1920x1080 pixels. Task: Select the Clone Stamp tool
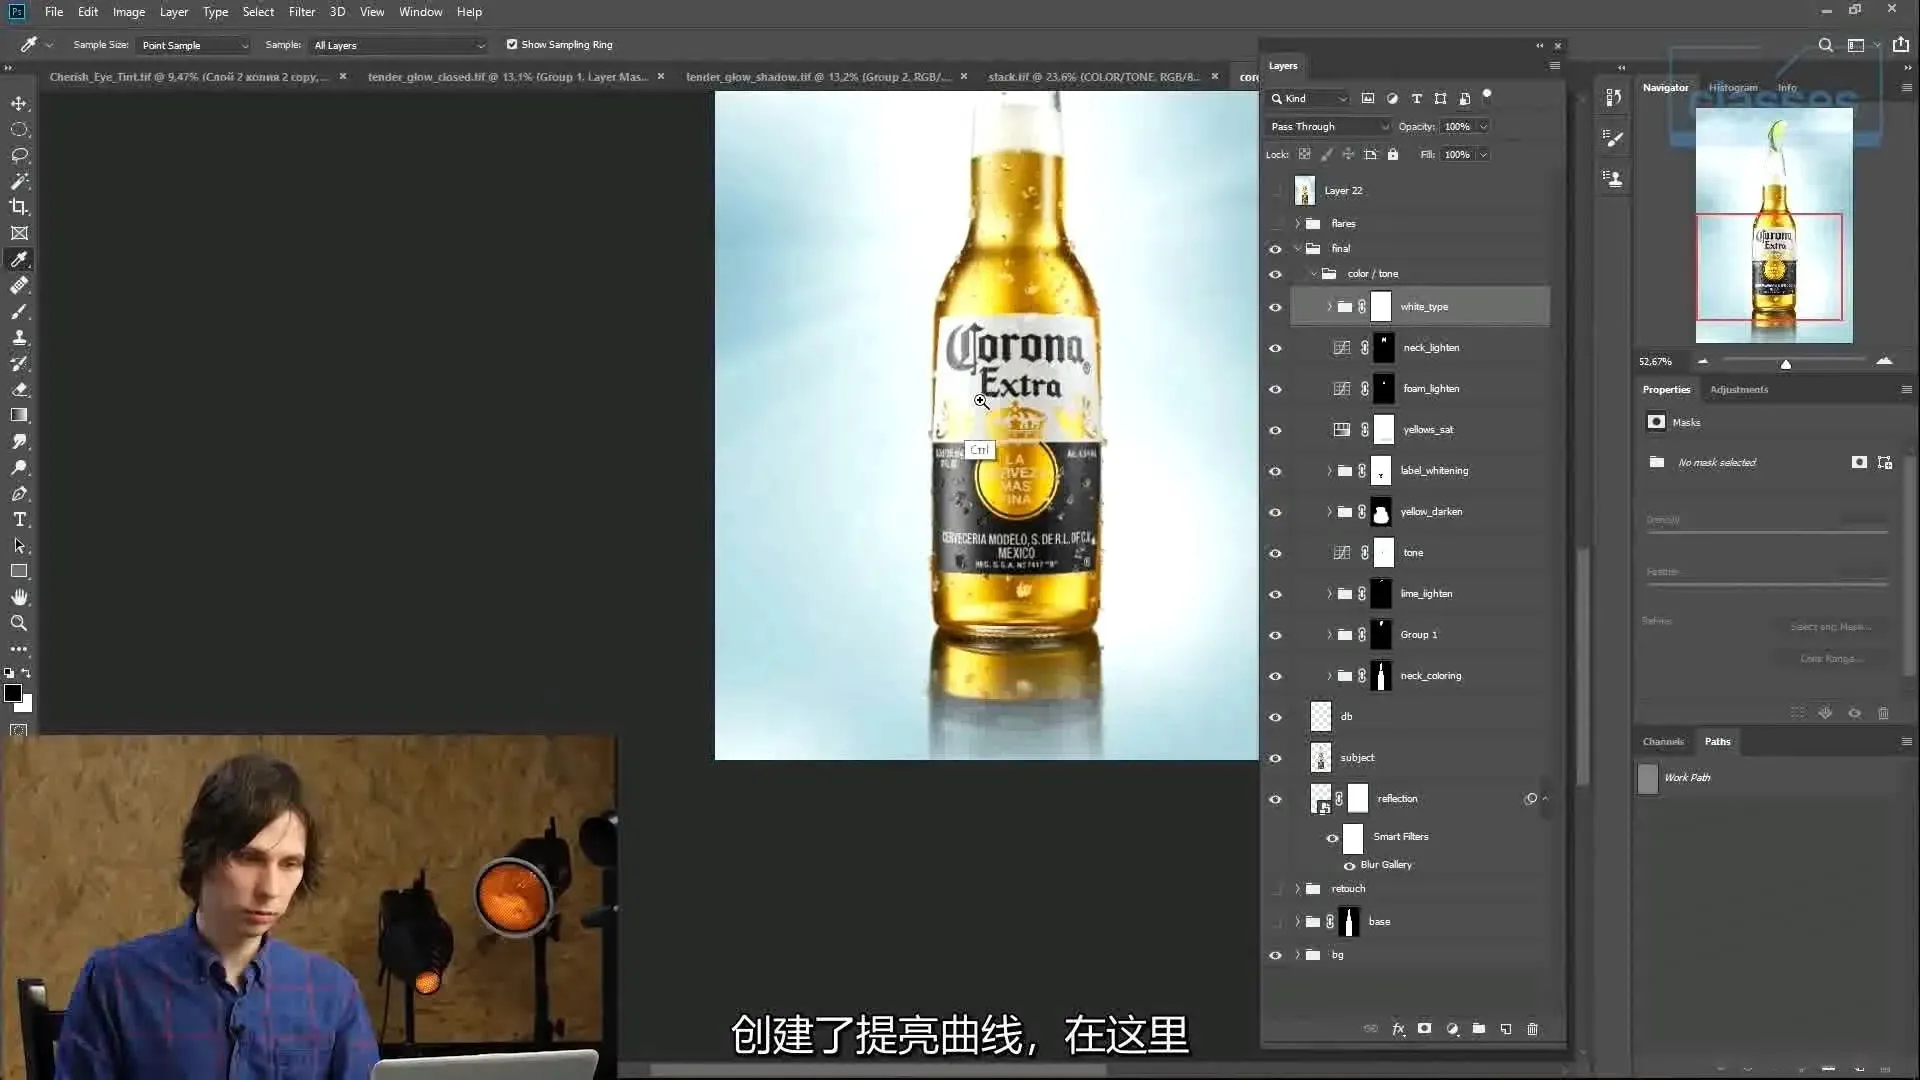[x=19, y=337]
